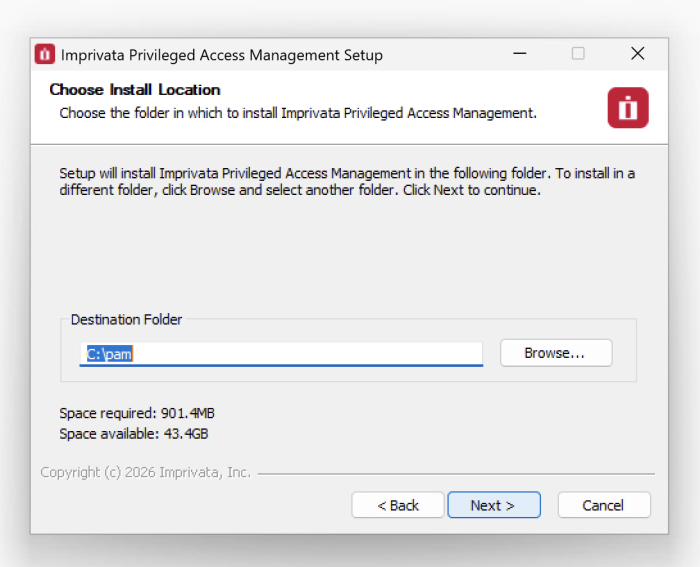Click the Browse... button
Screen dimensions: 700x567
(555, 353)
